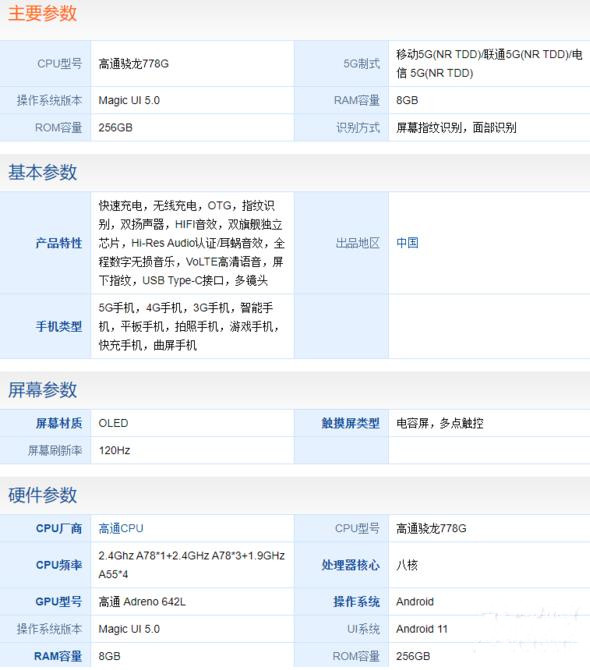Open the CPU厂商 label link
590x670 pixels.
(59, 529)
